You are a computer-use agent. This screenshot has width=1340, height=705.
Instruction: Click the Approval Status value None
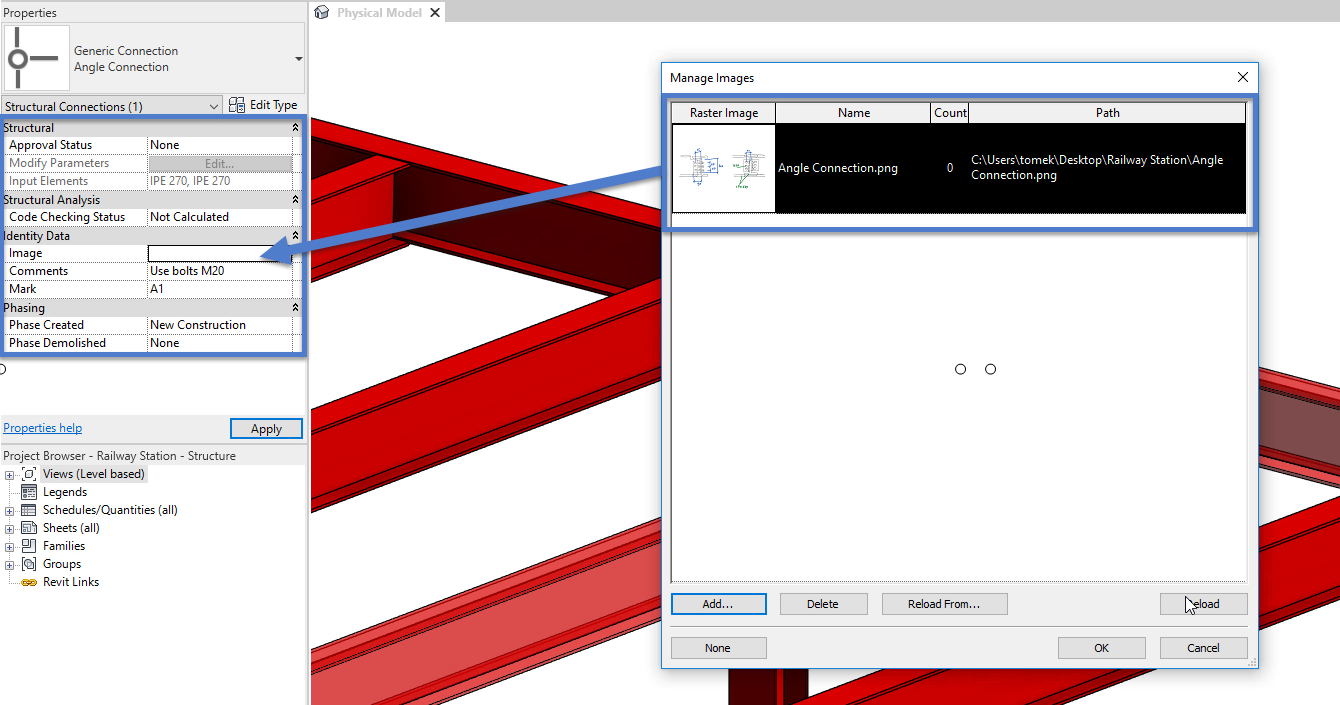point(220,145)
